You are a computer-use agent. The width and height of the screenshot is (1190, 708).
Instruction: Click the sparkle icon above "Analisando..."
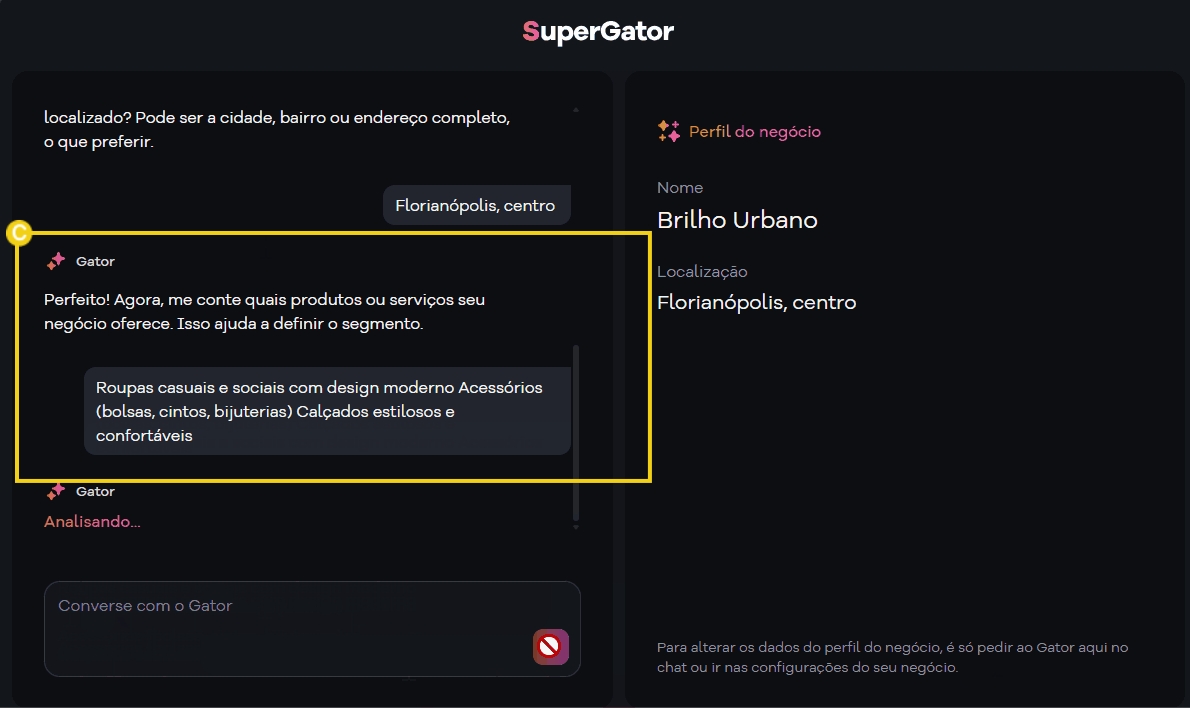(x=56, y=491)
